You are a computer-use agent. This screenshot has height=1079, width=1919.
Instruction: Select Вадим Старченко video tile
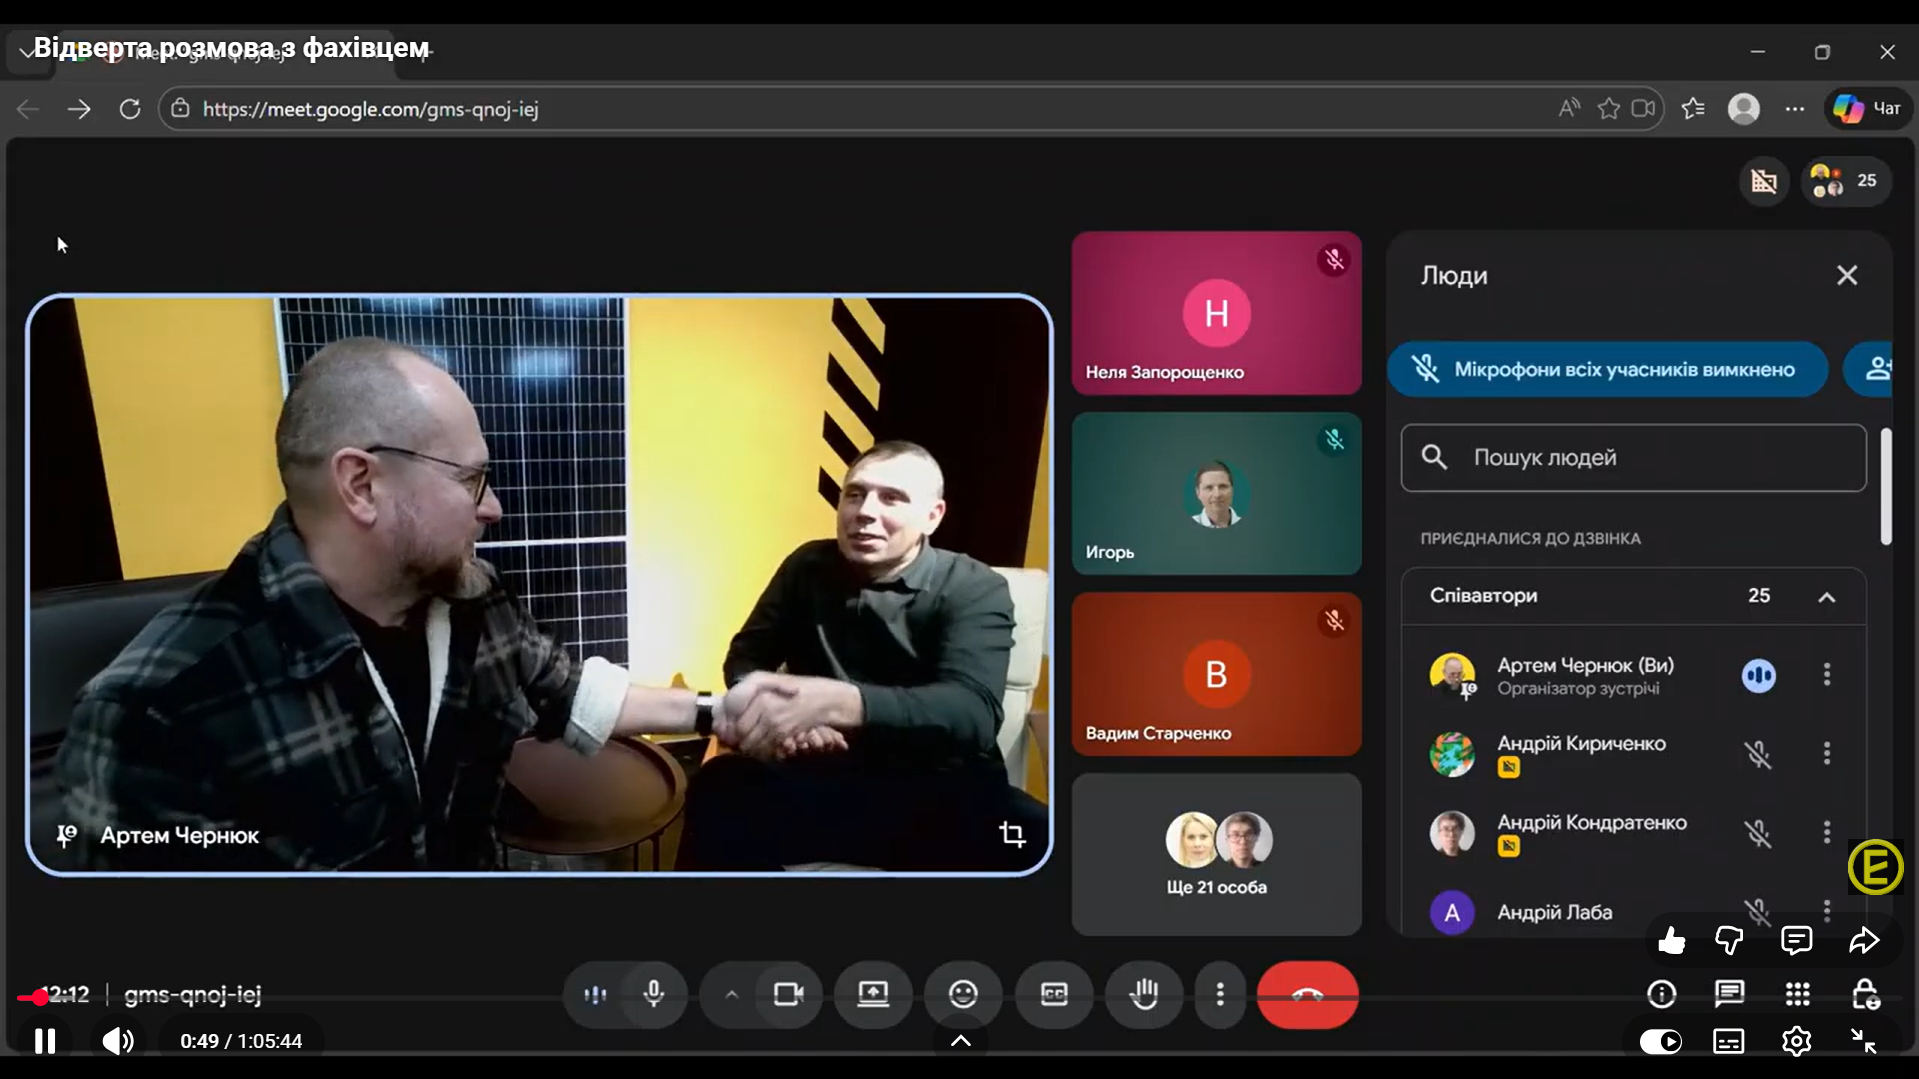[1216, 674]
